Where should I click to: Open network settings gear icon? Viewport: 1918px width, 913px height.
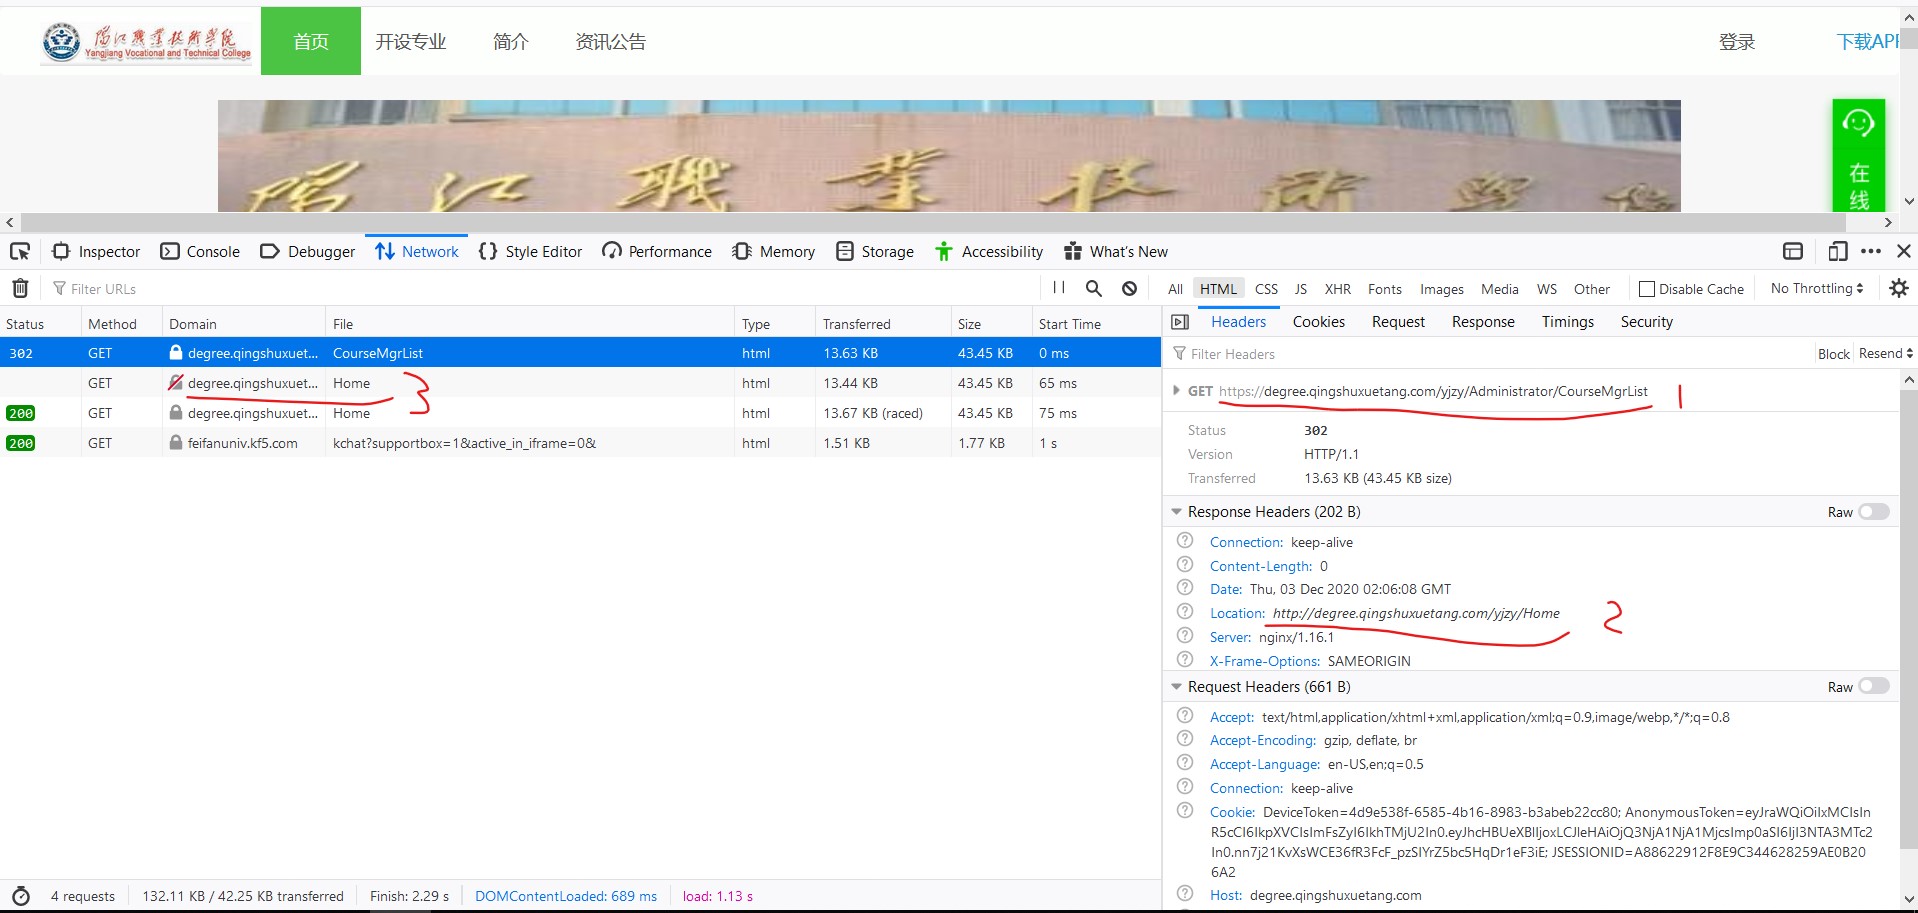pyautogui.click(x=1898, y=288)
